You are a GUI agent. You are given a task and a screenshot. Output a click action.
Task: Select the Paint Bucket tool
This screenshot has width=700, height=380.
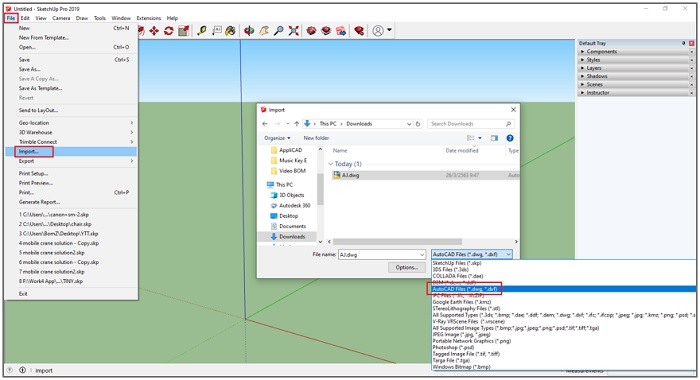(230, 31)
